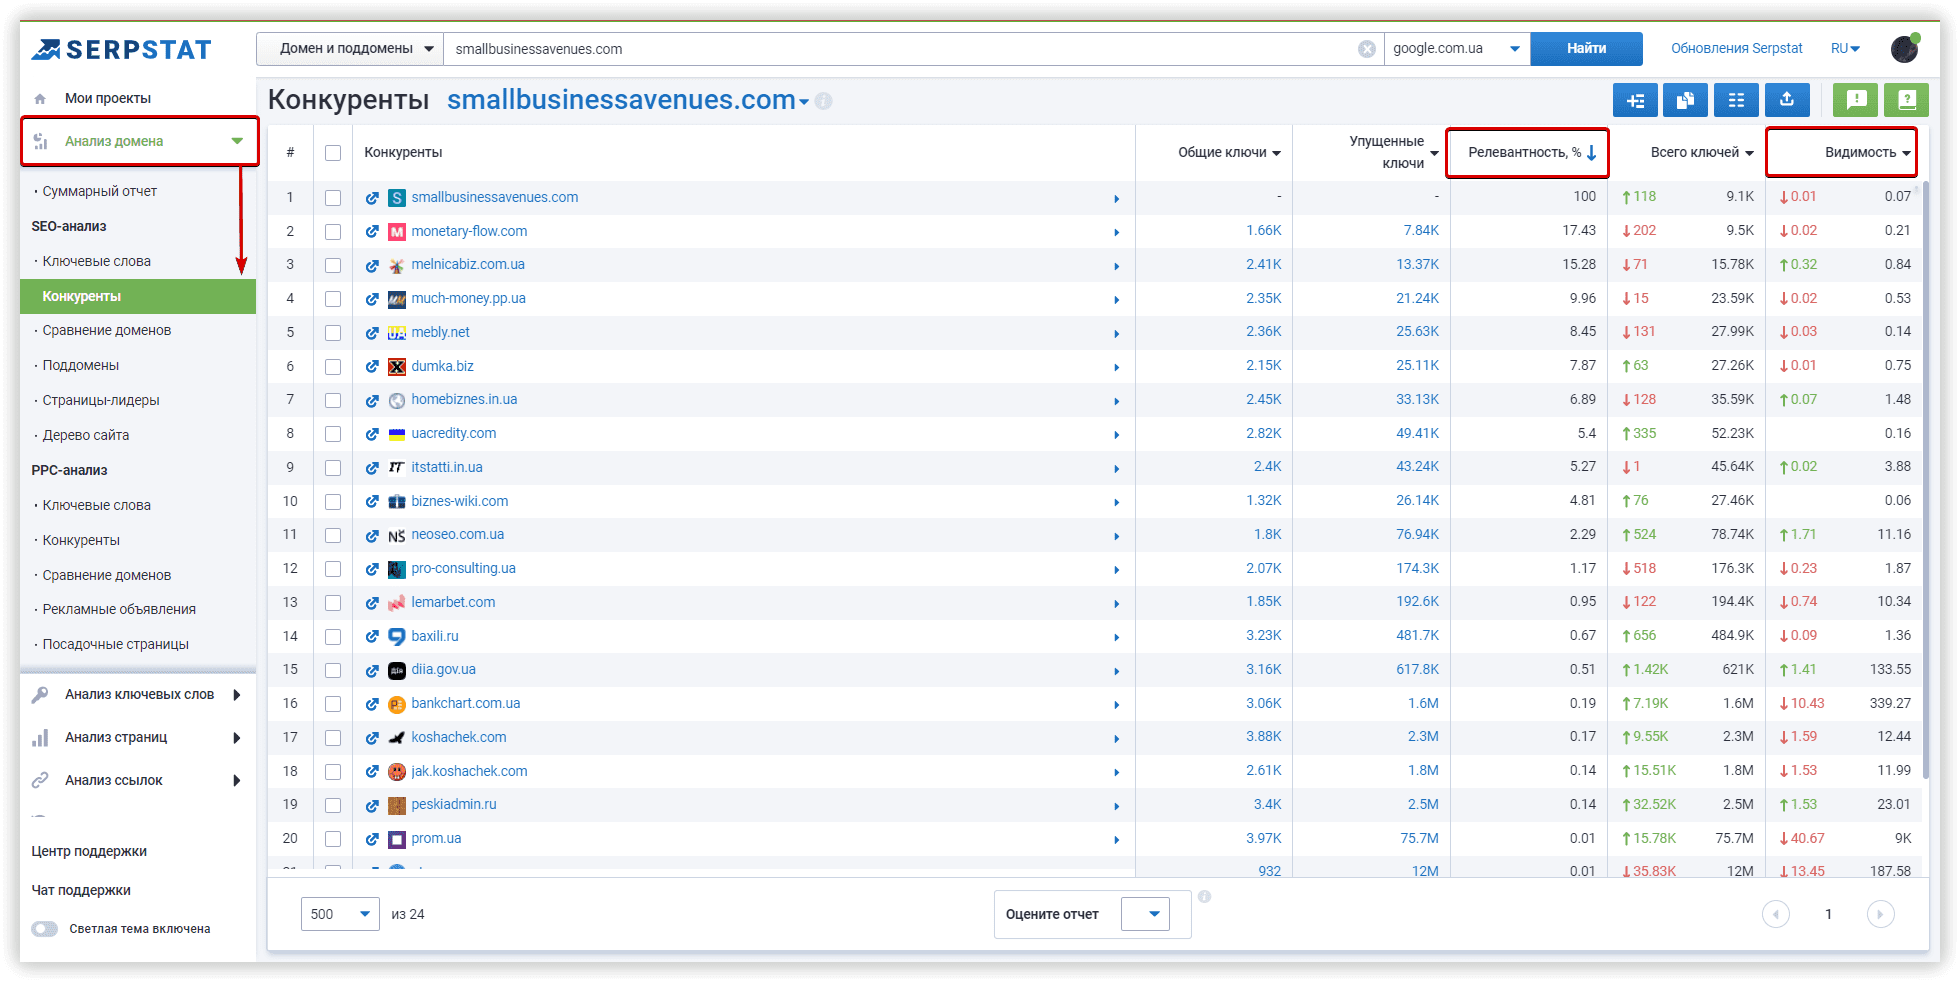Clear the domain search field

[x=1366, y=49]
